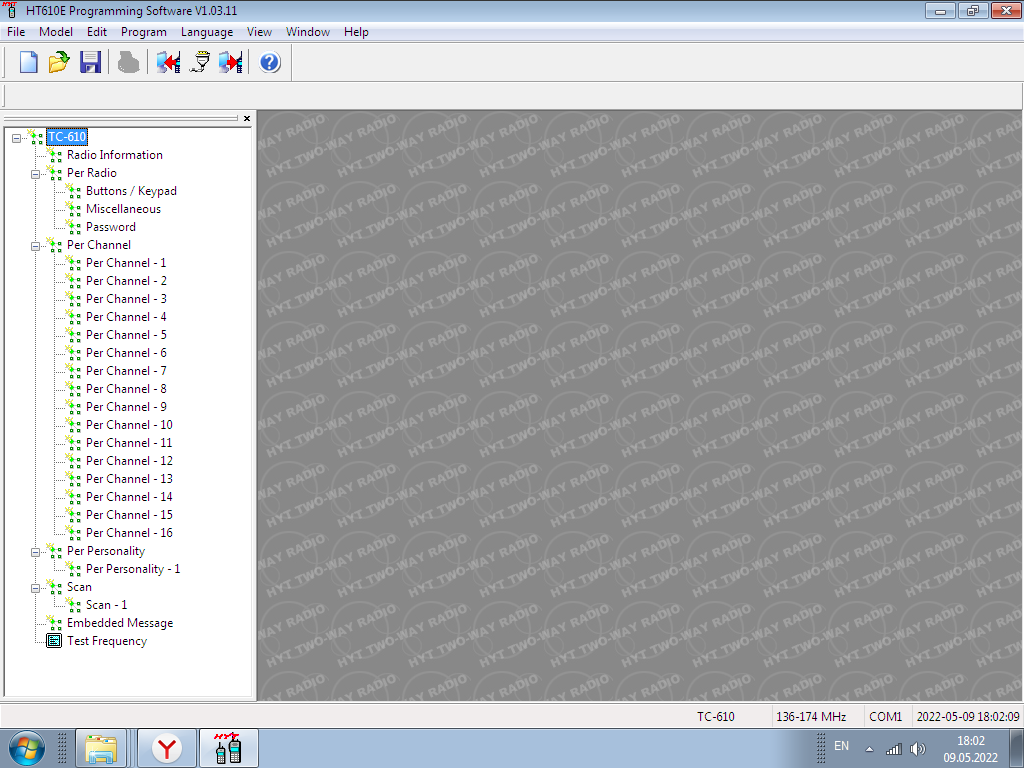Viewport: 1024px width, 768px height.
Task: Select Per Channel - 2
Action: coord(126,281)
